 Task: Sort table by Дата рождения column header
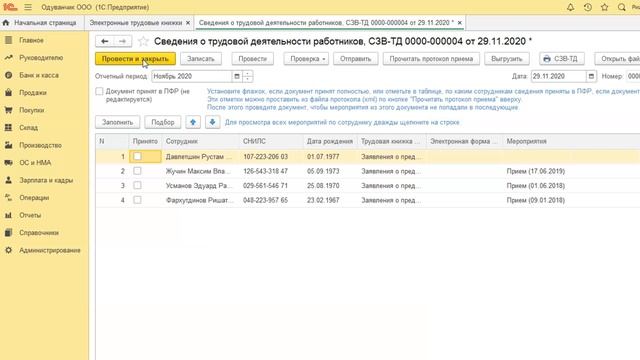coord(330,141)
